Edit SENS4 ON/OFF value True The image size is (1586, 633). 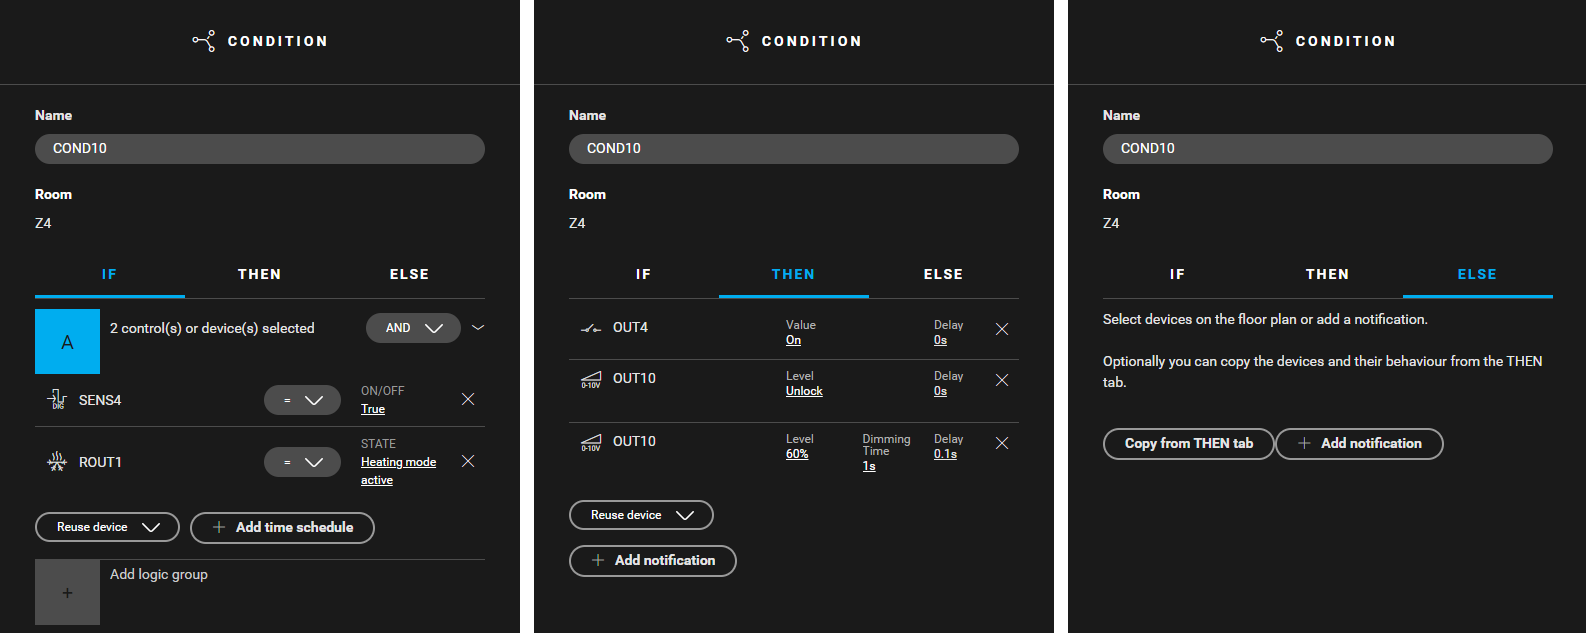point(373,409)
